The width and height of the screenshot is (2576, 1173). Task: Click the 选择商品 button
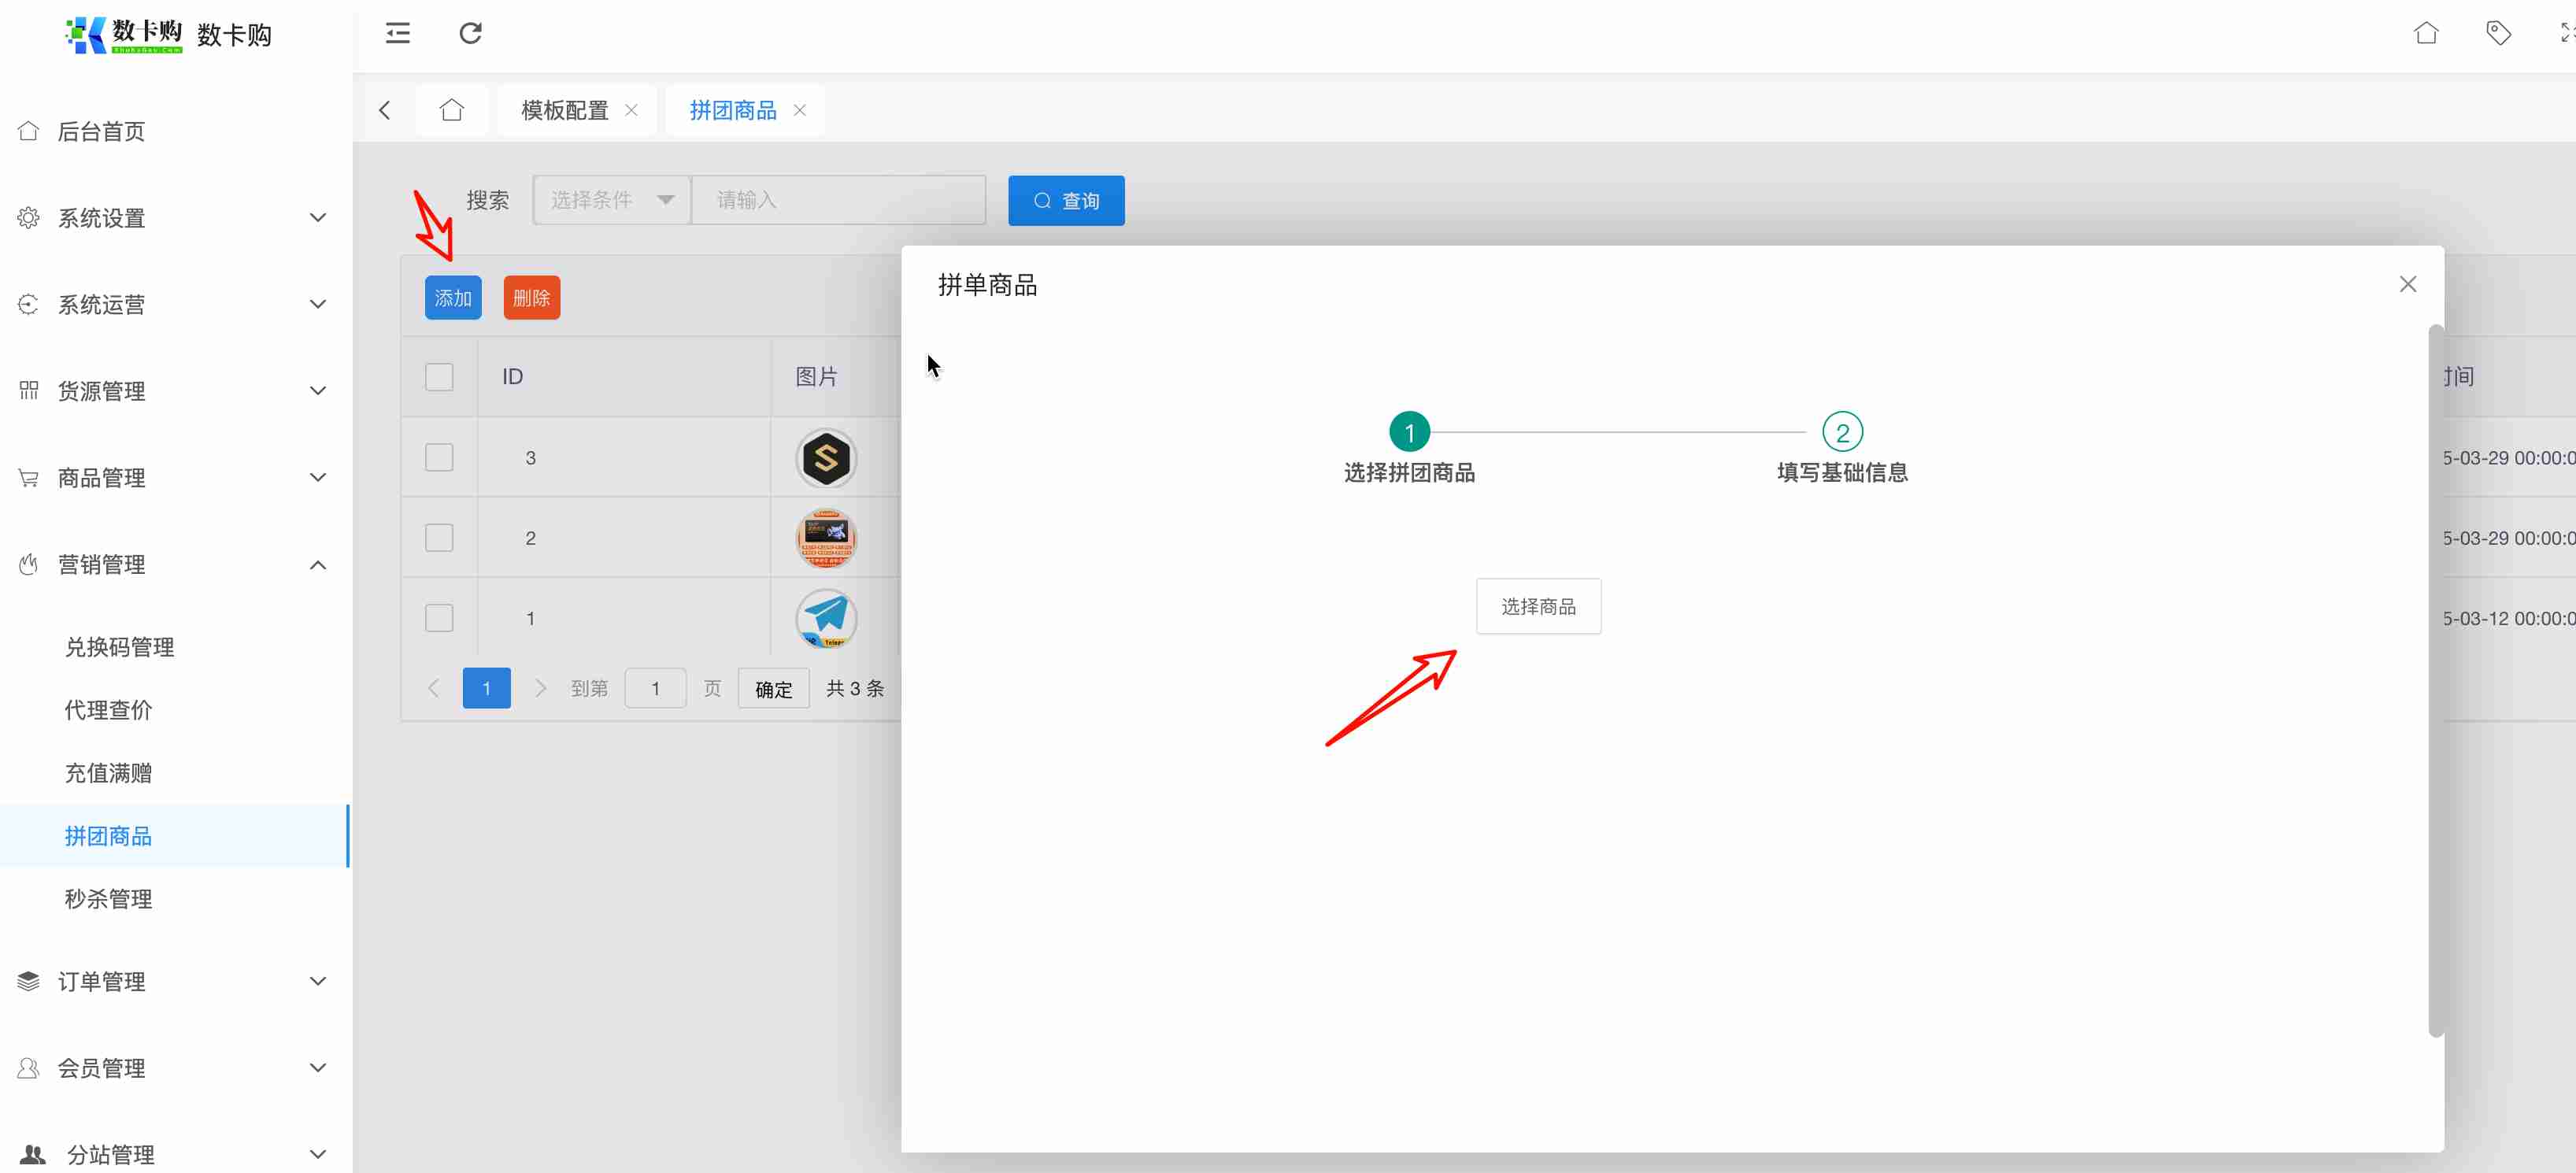click(x=1538, y=606)
